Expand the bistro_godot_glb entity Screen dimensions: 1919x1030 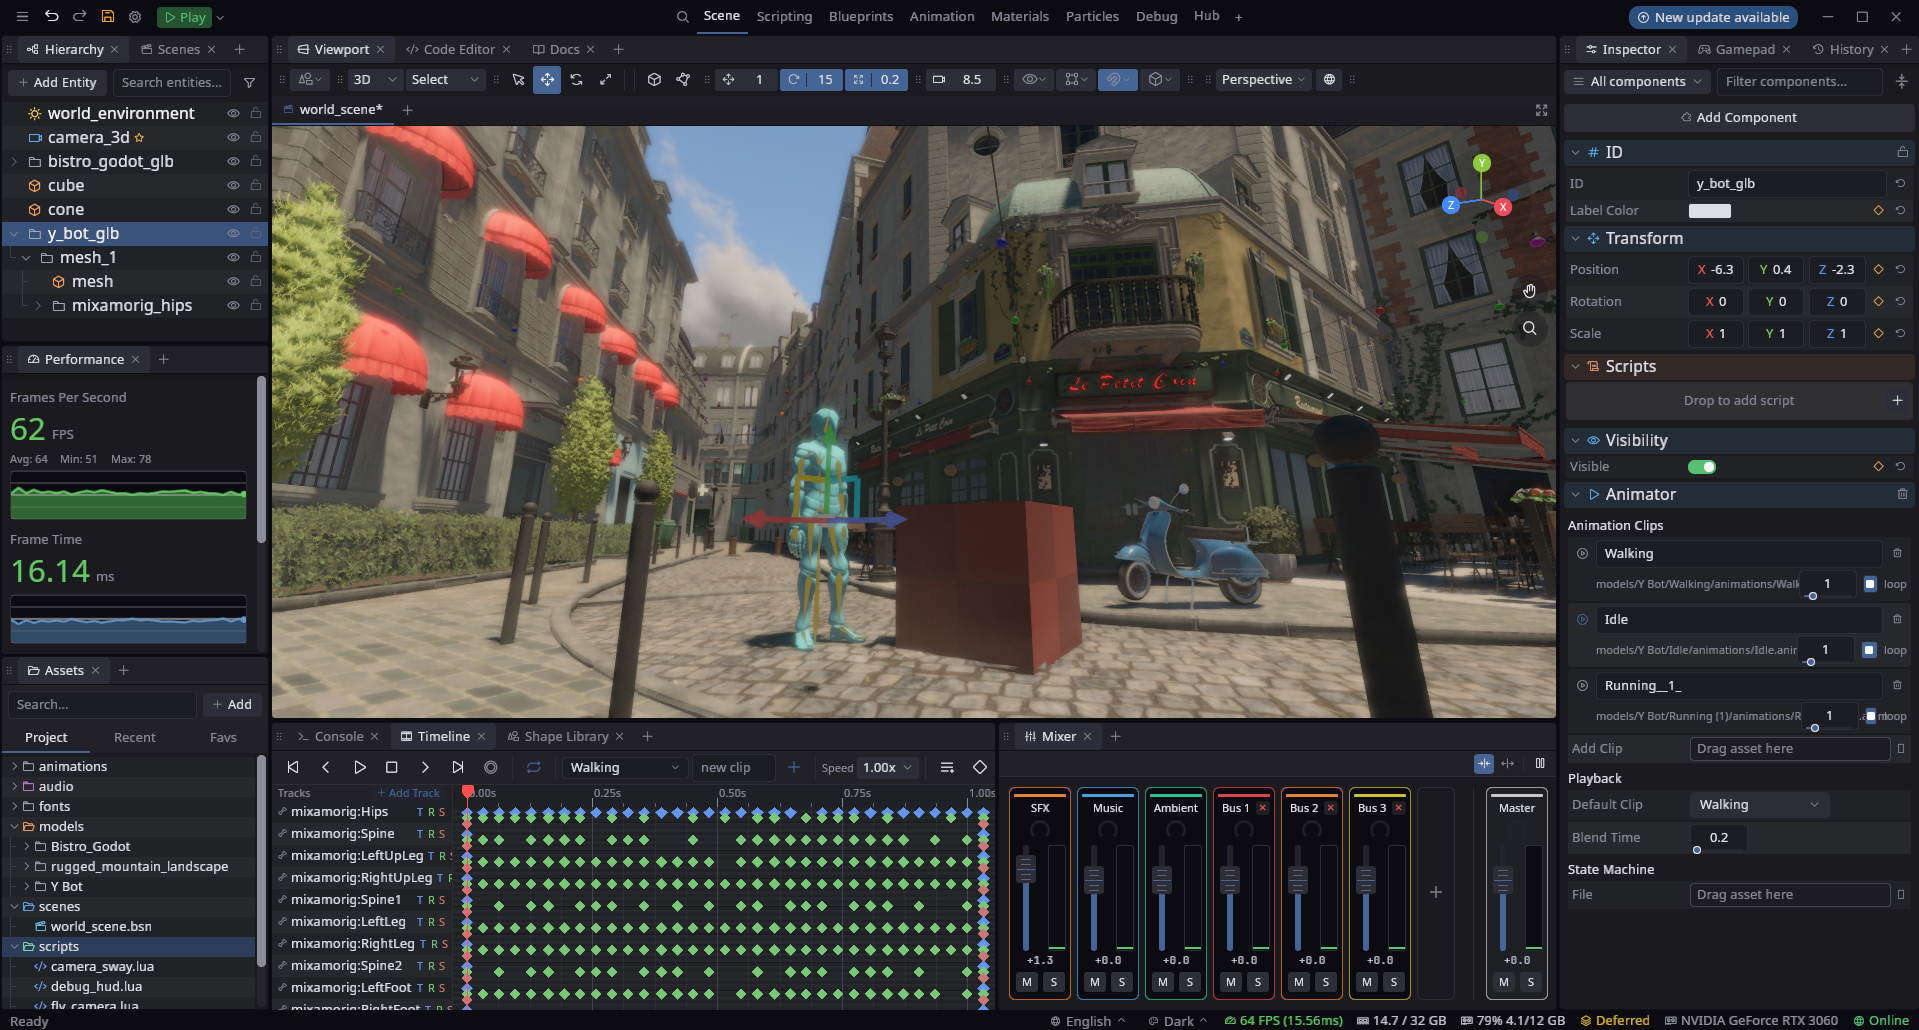14,161
